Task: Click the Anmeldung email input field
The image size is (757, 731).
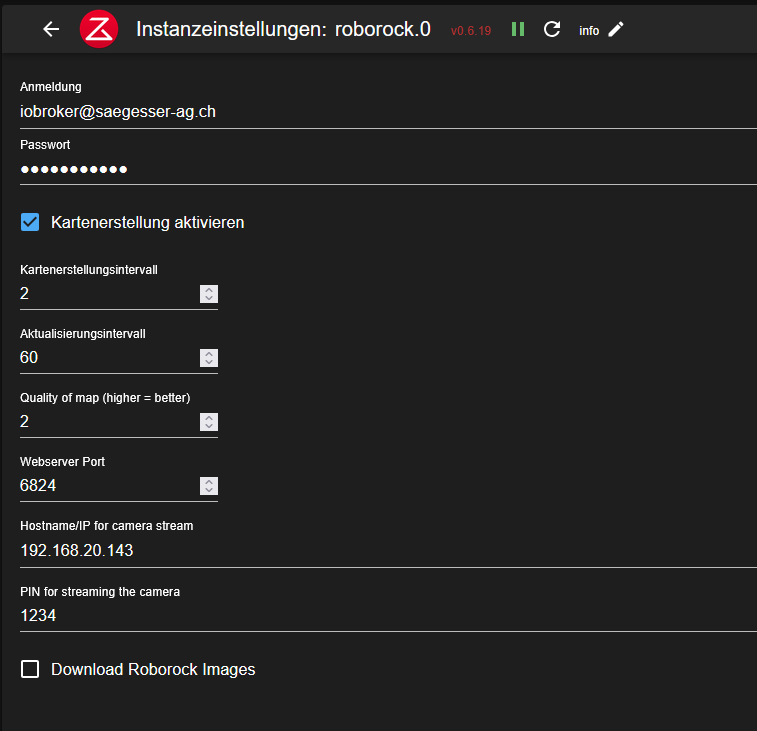Action: [380, 112]
